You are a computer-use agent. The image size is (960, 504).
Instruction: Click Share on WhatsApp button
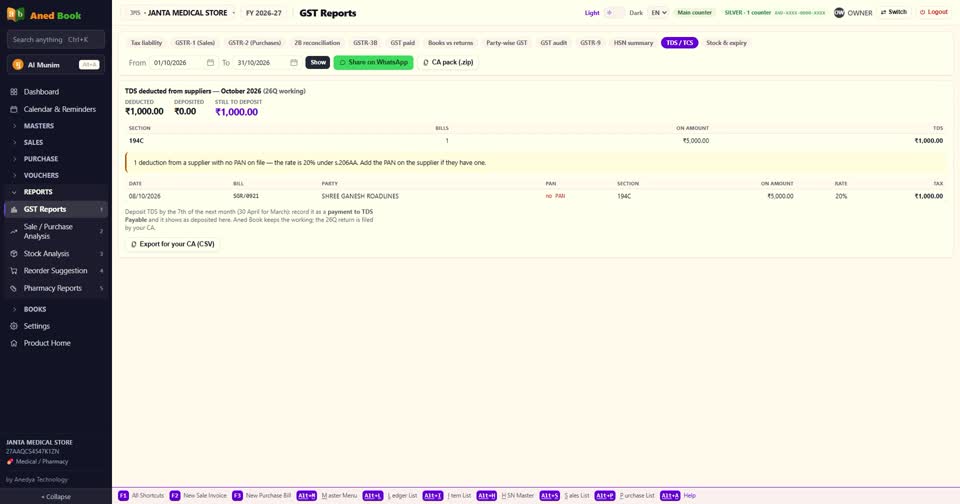373,62
